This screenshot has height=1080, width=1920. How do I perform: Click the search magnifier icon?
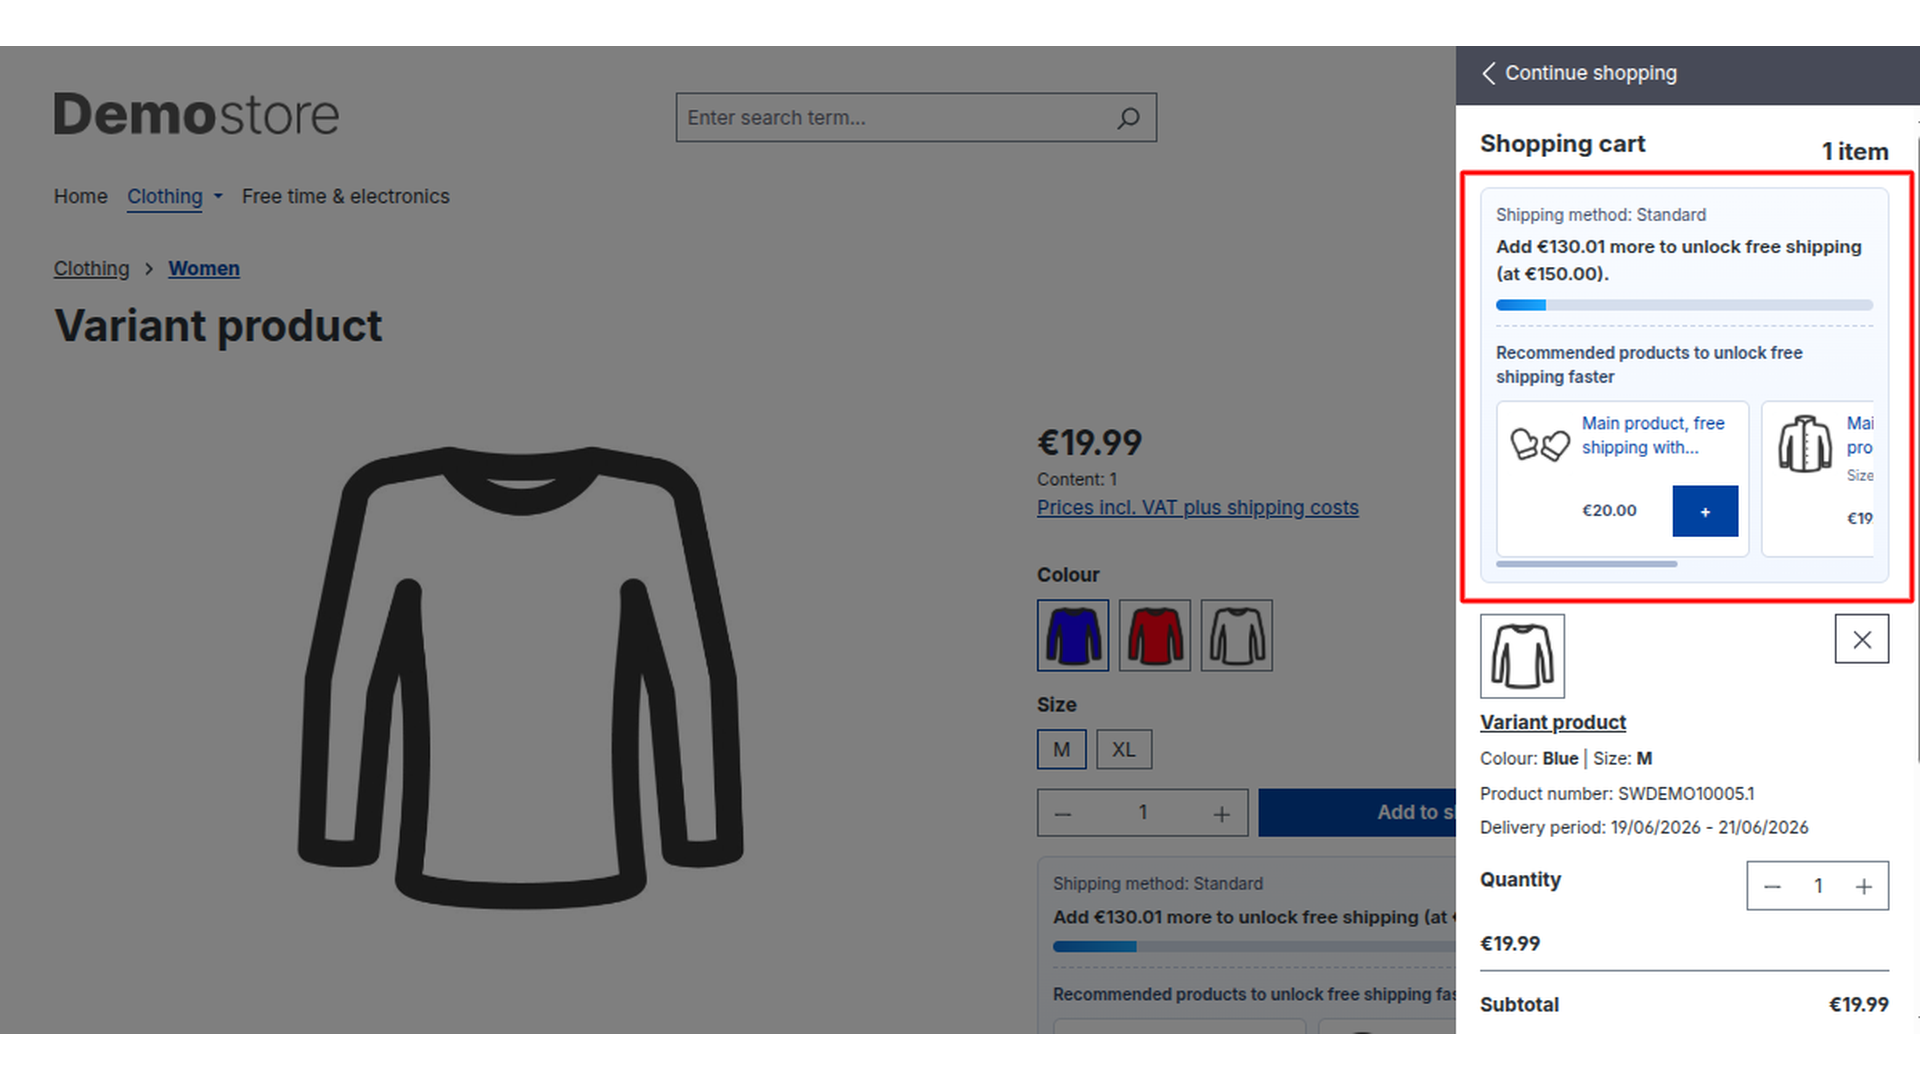point(1128,118)
